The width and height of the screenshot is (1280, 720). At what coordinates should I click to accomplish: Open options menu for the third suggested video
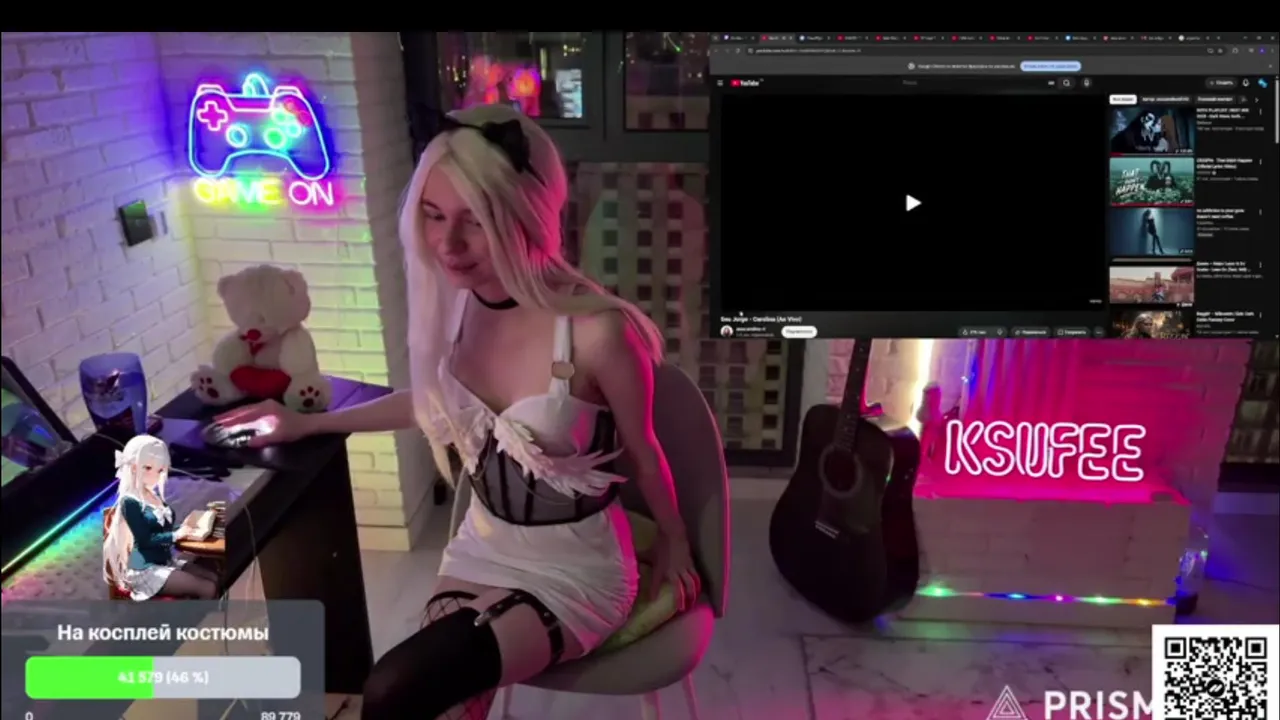(1260, 213)
